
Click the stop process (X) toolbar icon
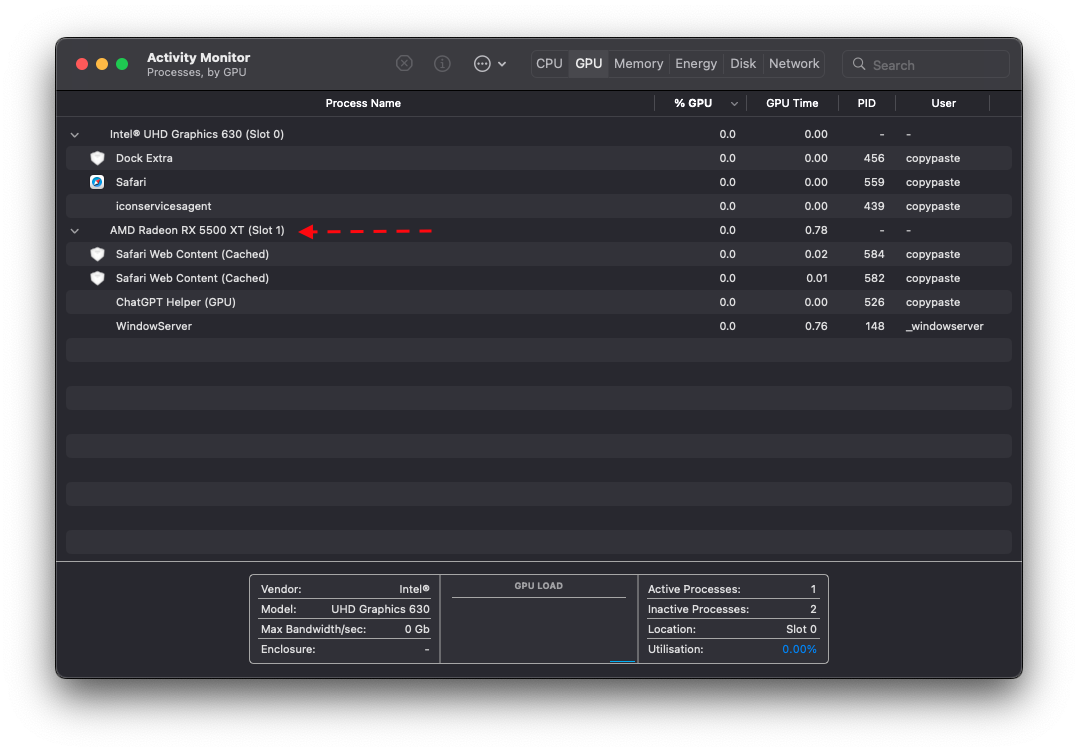pyautogui.click(x=404, y=63)
